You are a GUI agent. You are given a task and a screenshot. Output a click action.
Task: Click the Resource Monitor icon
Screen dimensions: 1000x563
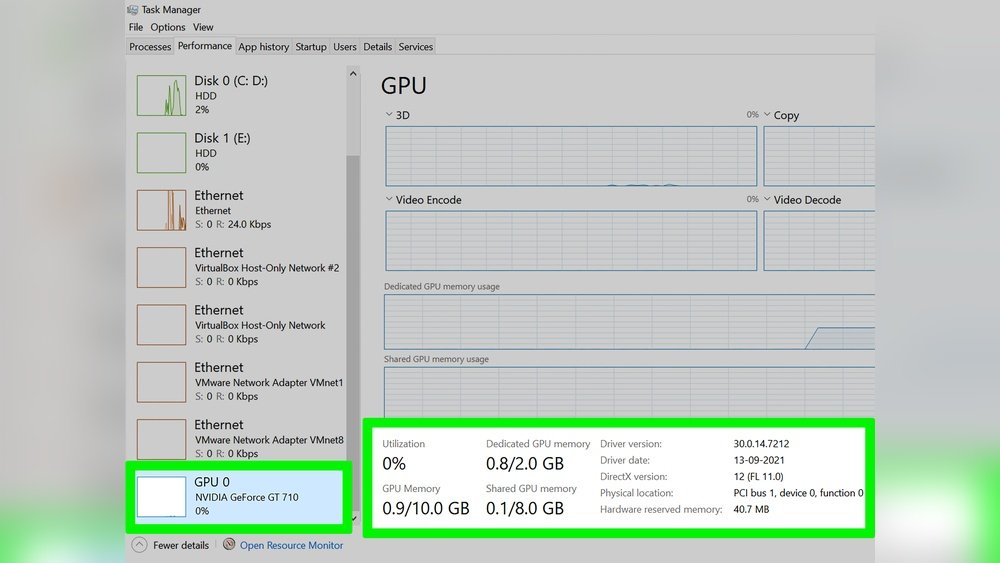pyautogui.click(x=229, y=544)
